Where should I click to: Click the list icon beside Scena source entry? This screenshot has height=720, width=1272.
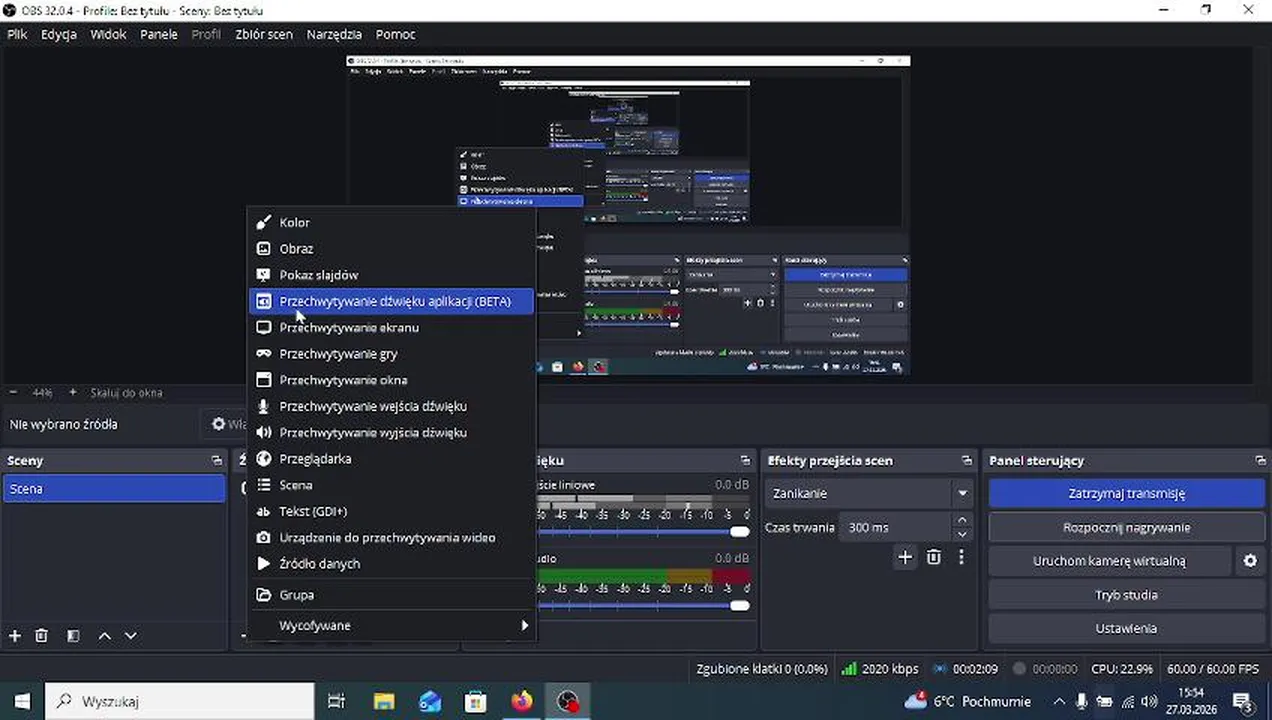tap(264, 485)
